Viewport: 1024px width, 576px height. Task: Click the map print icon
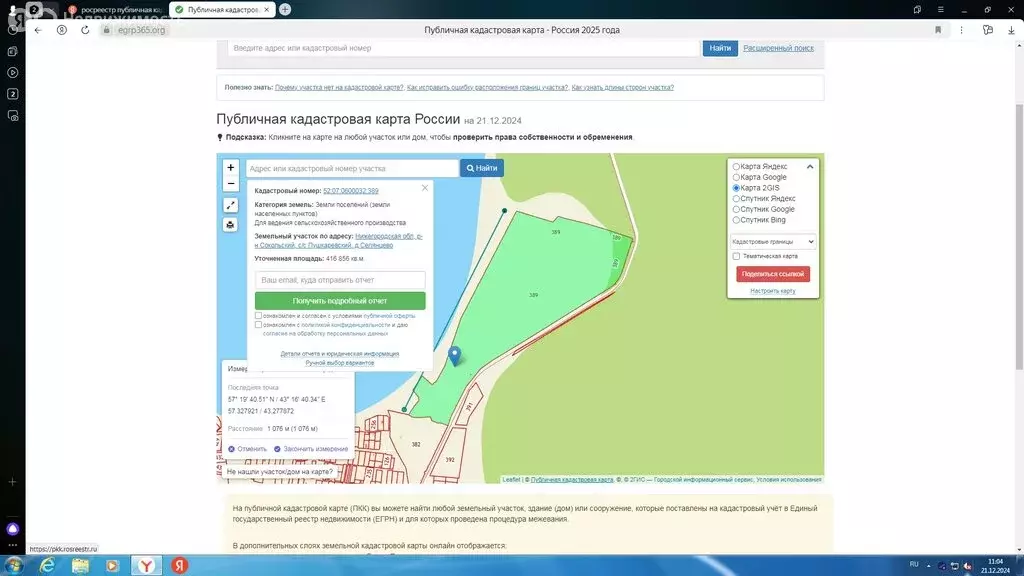click(x=231, y=225)
